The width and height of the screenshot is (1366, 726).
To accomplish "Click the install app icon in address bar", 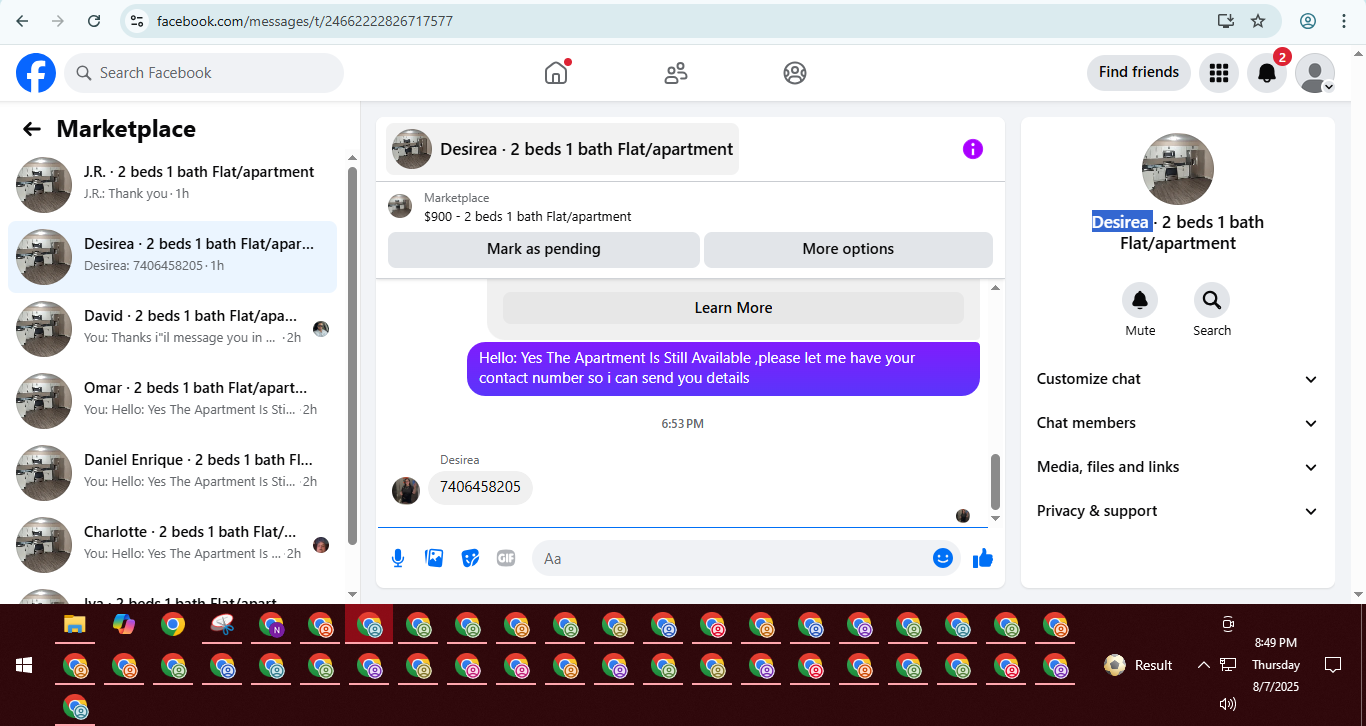I will click(1226, 21).
